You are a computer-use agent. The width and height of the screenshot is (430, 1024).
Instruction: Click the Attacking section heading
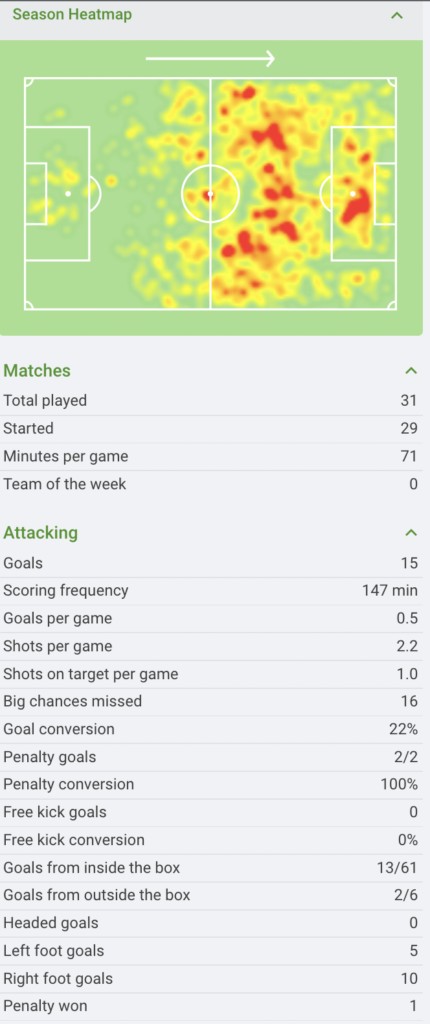41,533
